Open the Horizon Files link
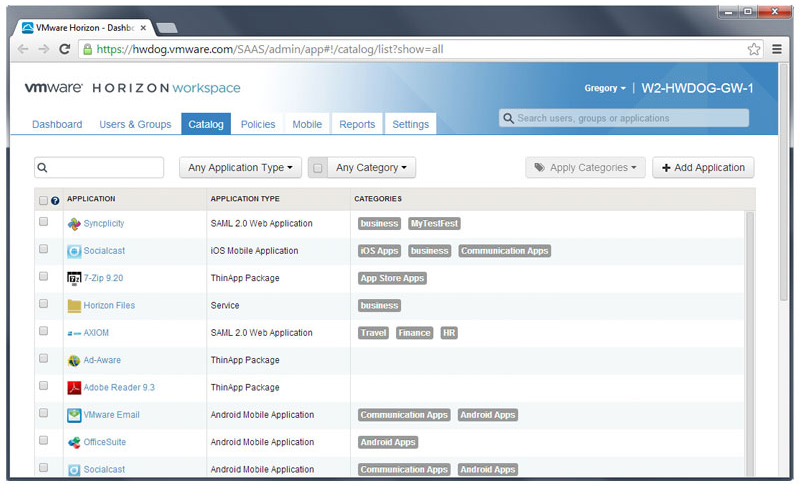The width and height of the screenshot is (800, 489). click(x=109, y=306)
